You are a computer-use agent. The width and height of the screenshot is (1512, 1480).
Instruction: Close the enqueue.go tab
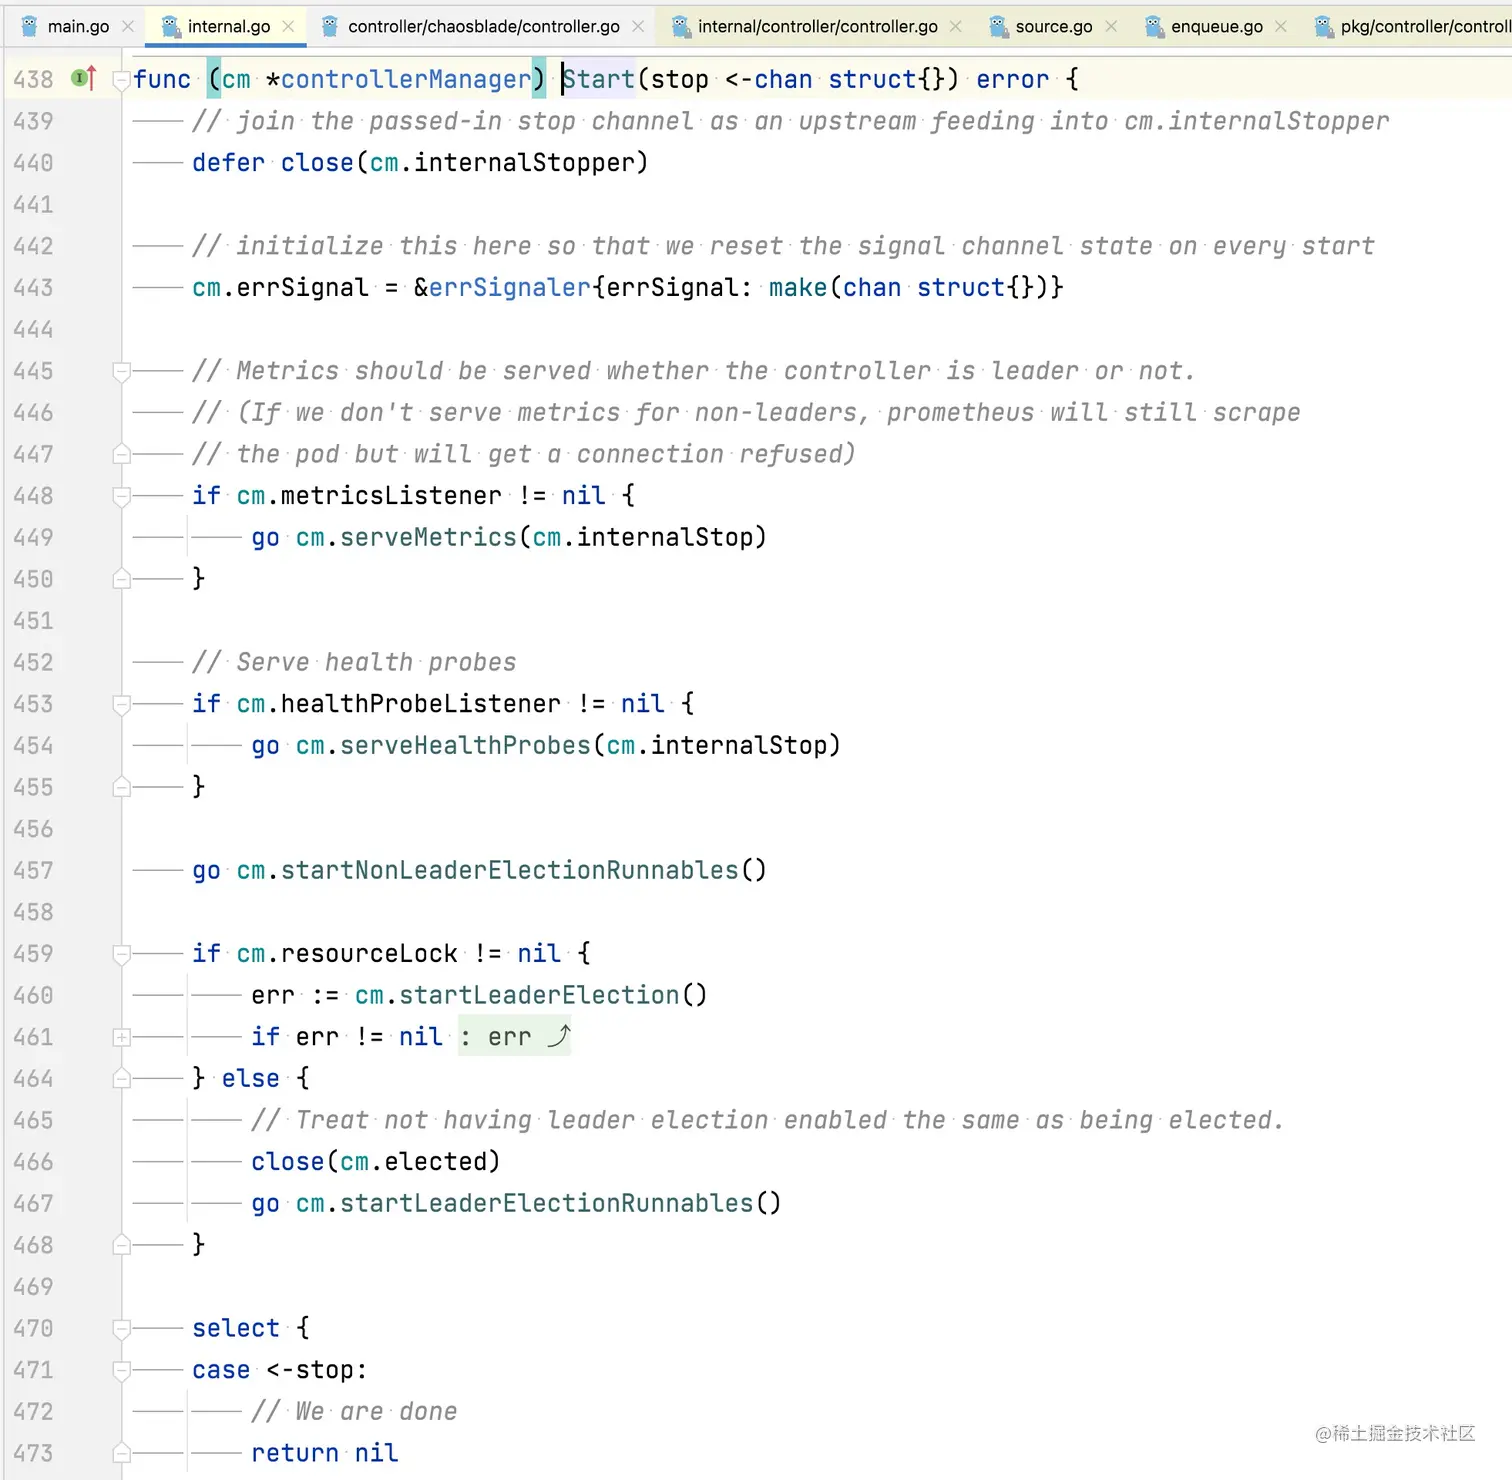pyautogui.click(x=1281, y=26)
